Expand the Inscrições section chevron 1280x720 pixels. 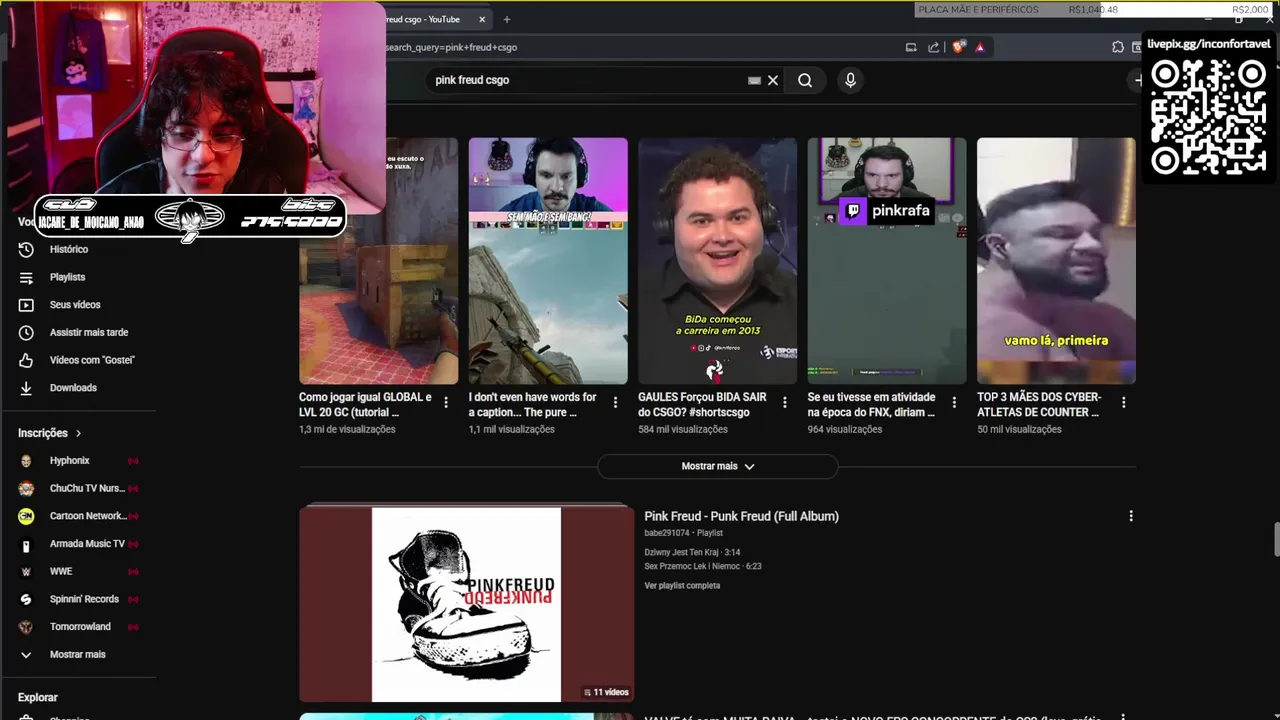[78, 433]
